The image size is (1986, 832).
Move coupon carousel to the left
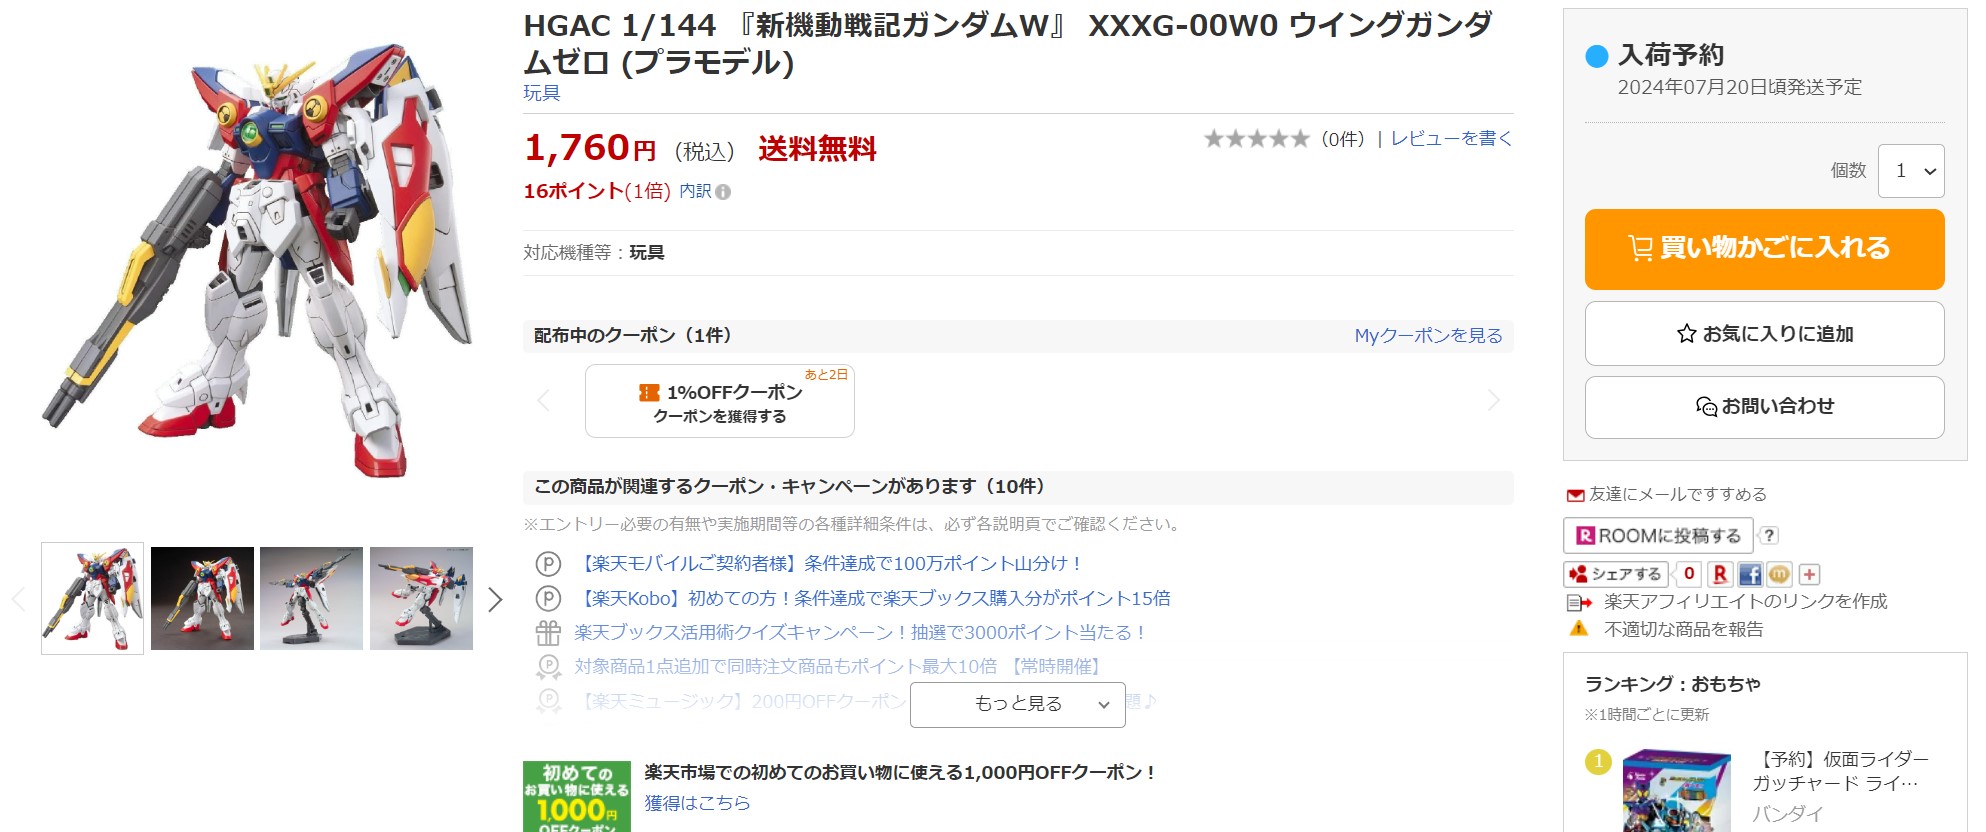point(544,401)
